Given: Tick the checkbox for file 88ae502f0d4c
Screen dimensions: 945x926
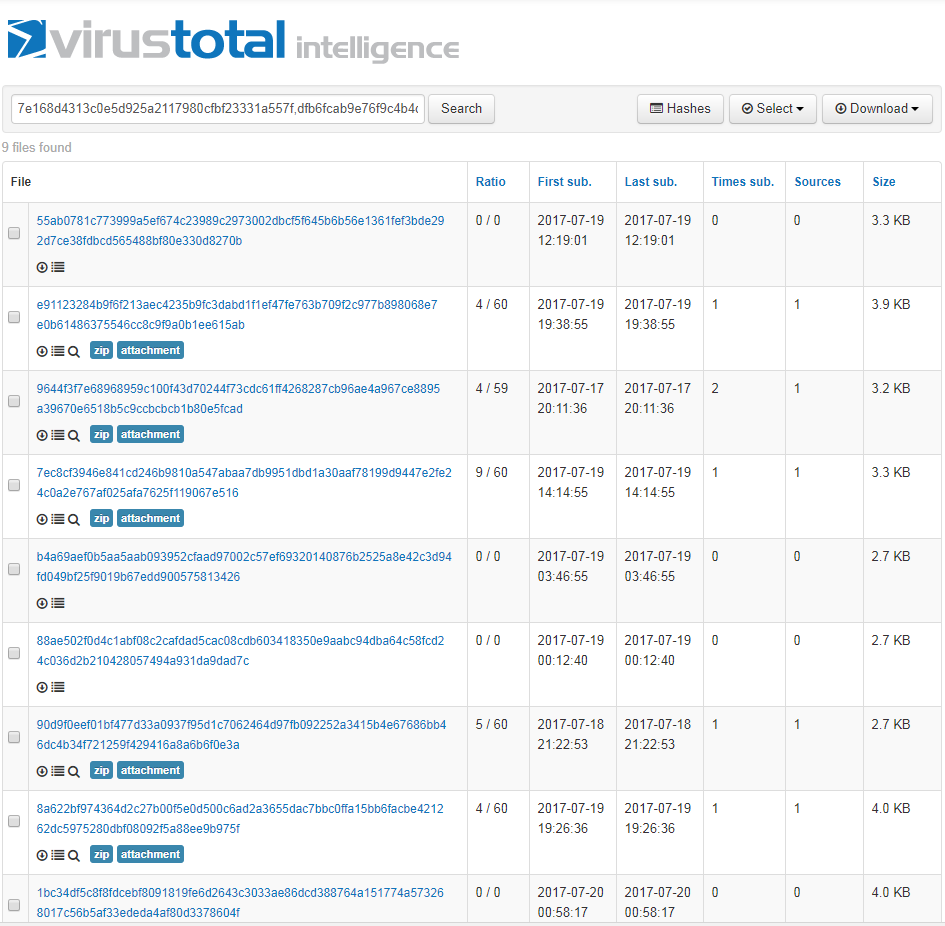Looking at the screenshot, I should pyautogui.click(x=14, y=654).
